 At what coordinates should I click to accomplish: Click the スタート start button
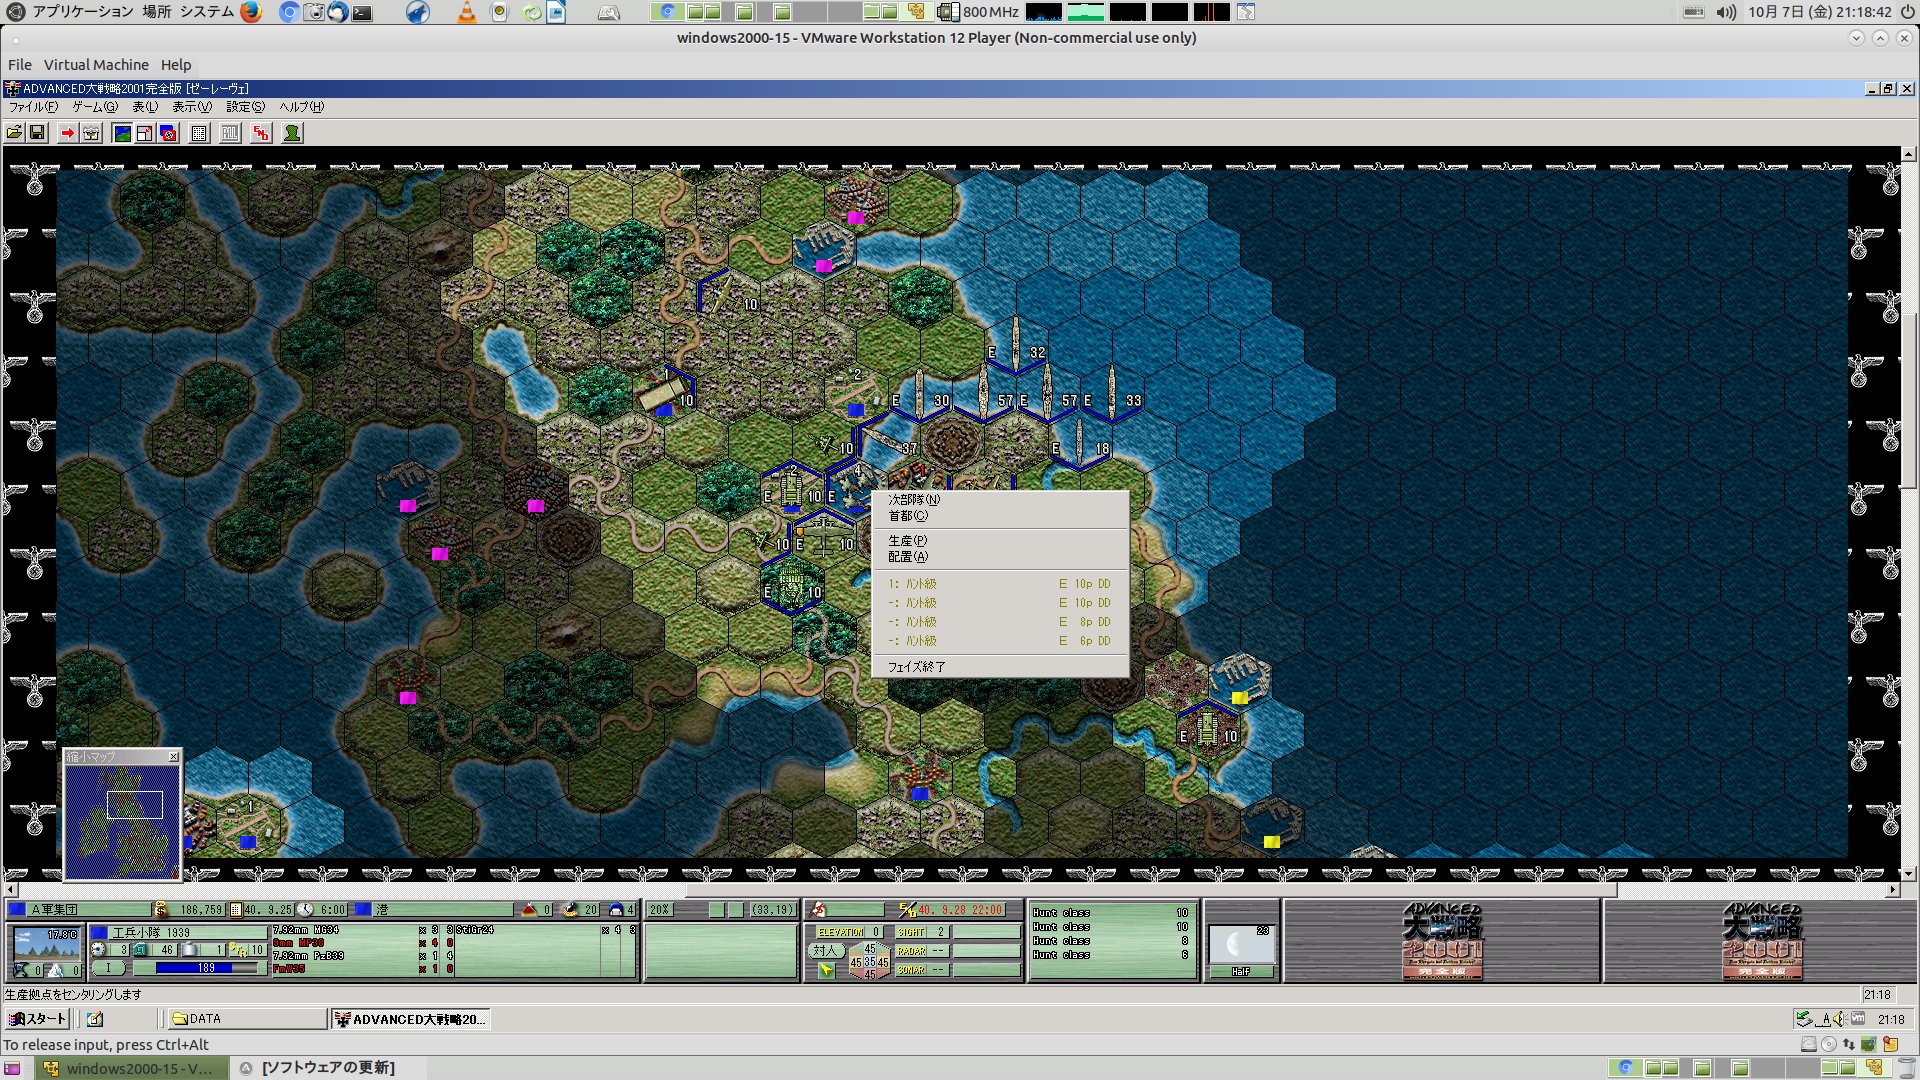[37, 1019]
